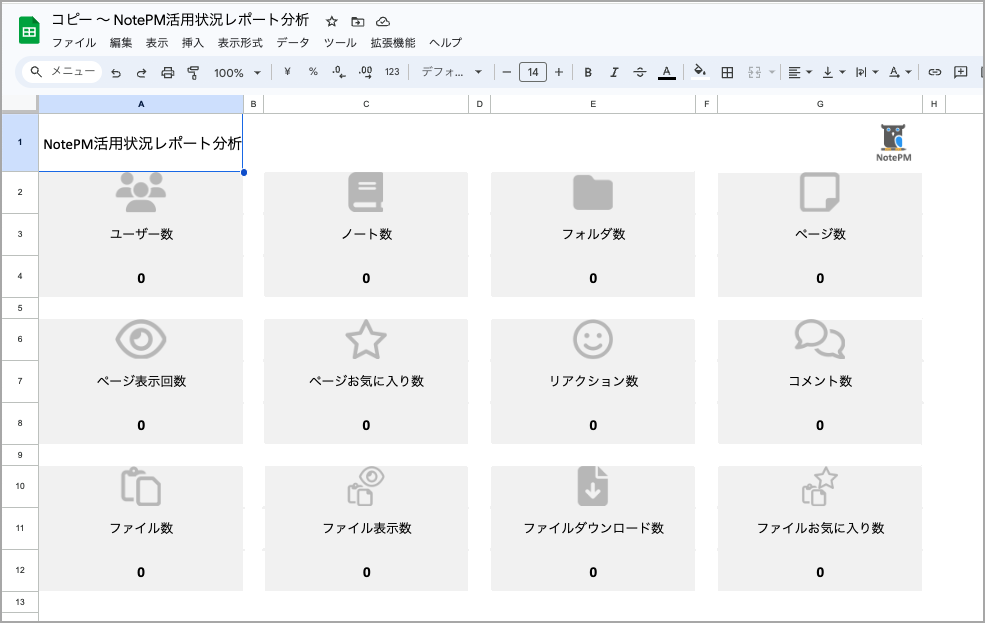Open the 表示形式 menu
This screenshot has width=985, height=623.
(x=240, y=43)
